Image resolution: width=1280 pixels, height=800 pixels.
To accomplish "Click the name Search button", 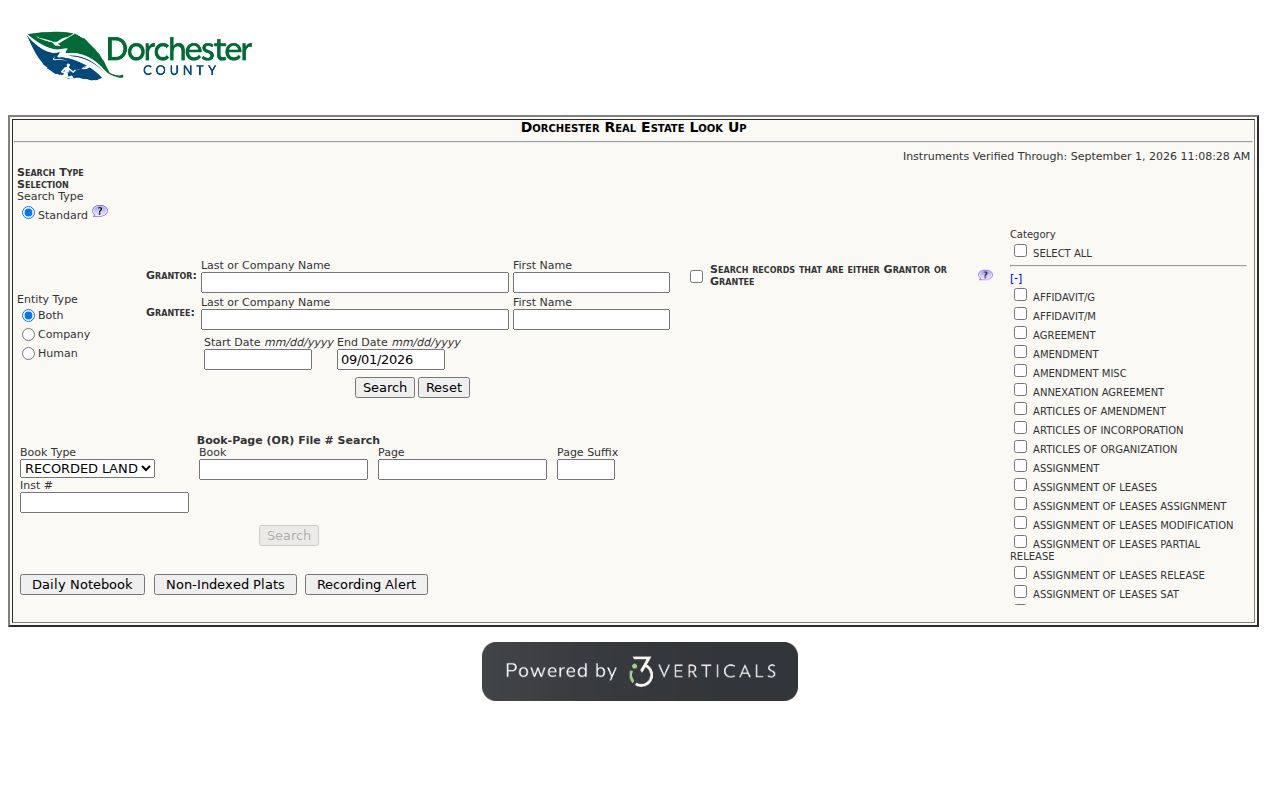I will point(385,387).
